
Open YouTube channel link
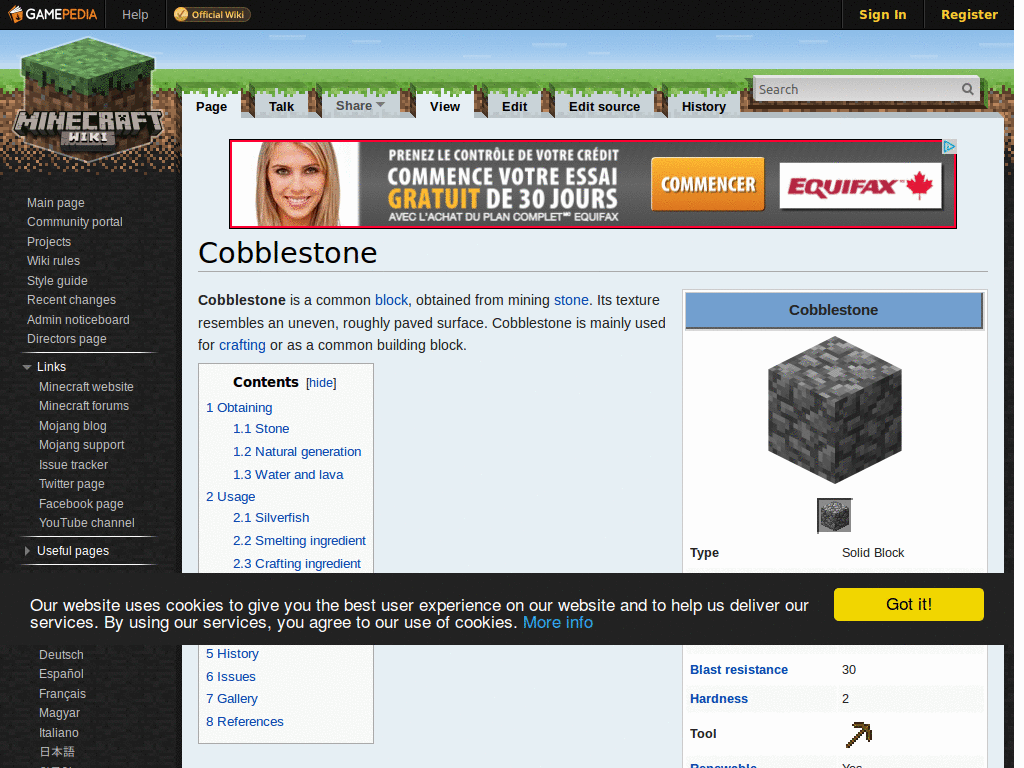click(87, 522)
